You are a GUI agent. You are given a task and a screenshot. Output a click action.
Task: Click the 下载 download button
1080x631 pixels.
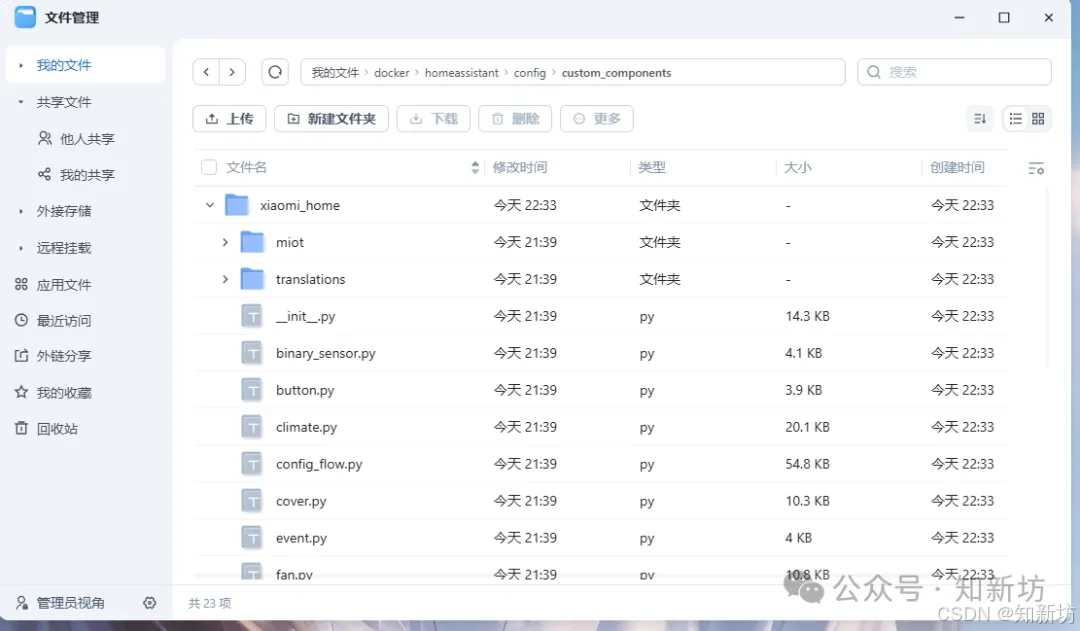tap(433, 118)
